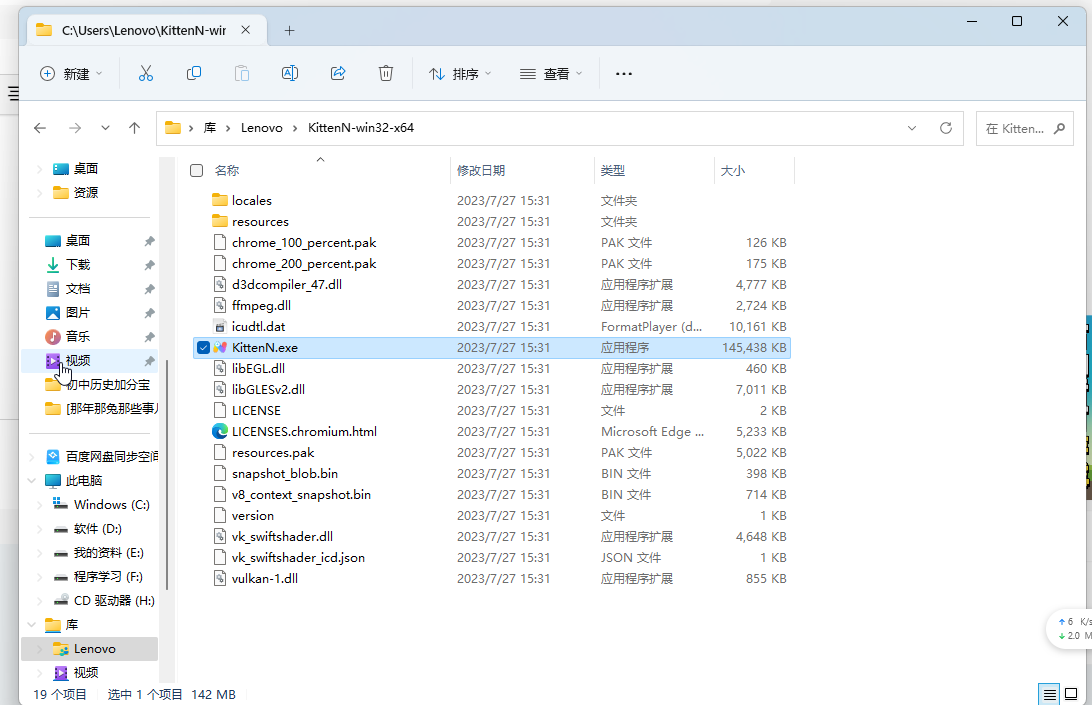Open the three-dot more options menu
1092x705 pixels.
coord(623,73)
